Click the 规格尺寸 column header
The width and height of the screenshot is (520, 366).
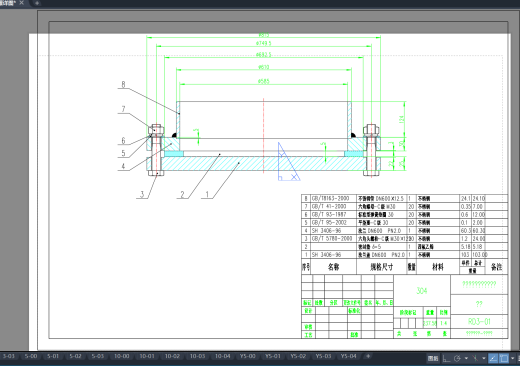point(382,267)
